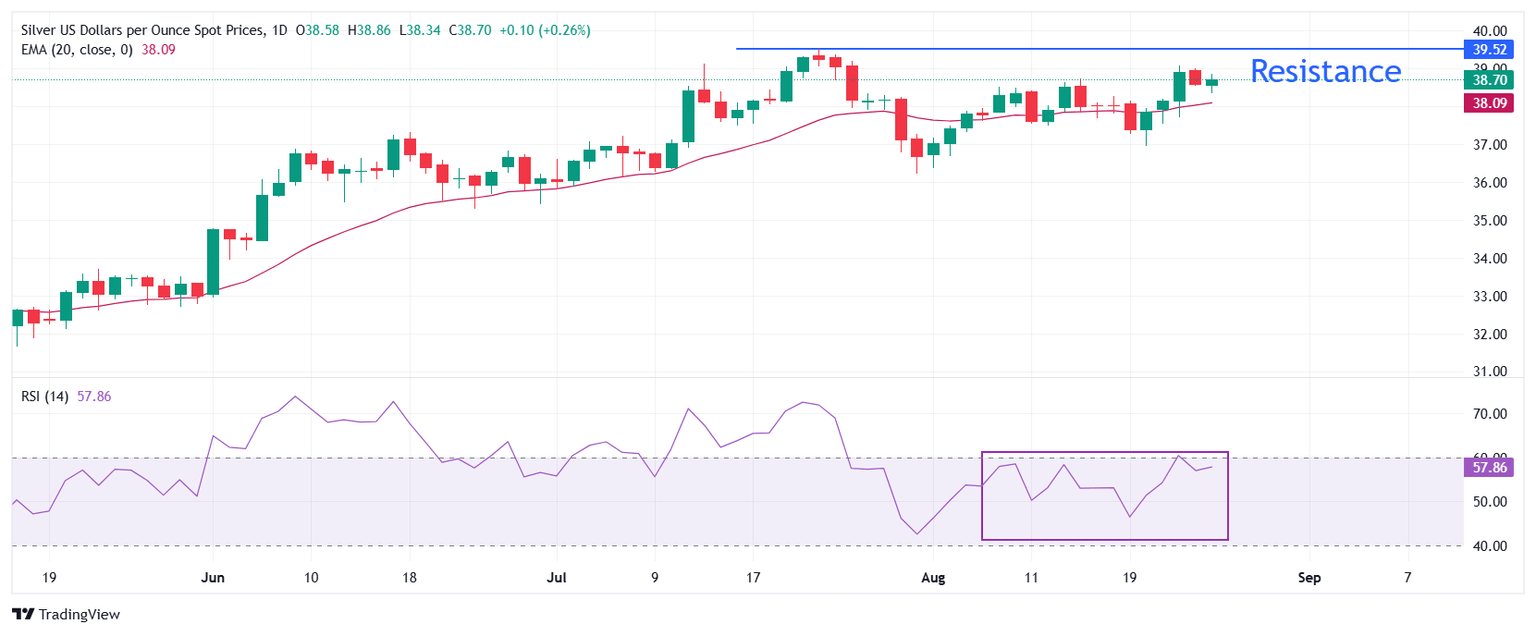The width and height of the screenshot is (1536, 634).
Task: Click the RSI (14) indicator label
Action: [45, 396]
